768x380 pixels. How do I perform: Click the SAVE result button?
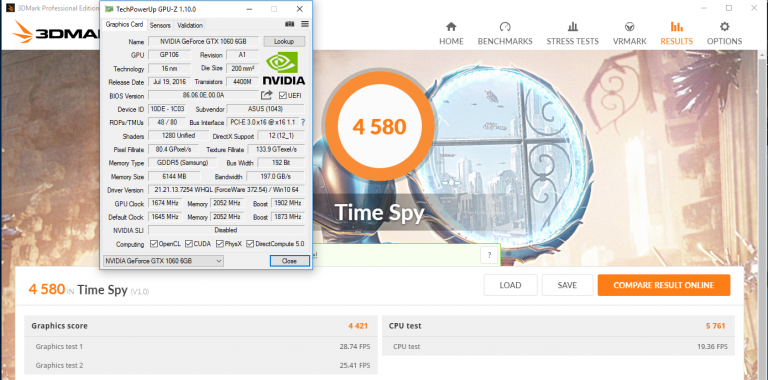tap(567, 285)
